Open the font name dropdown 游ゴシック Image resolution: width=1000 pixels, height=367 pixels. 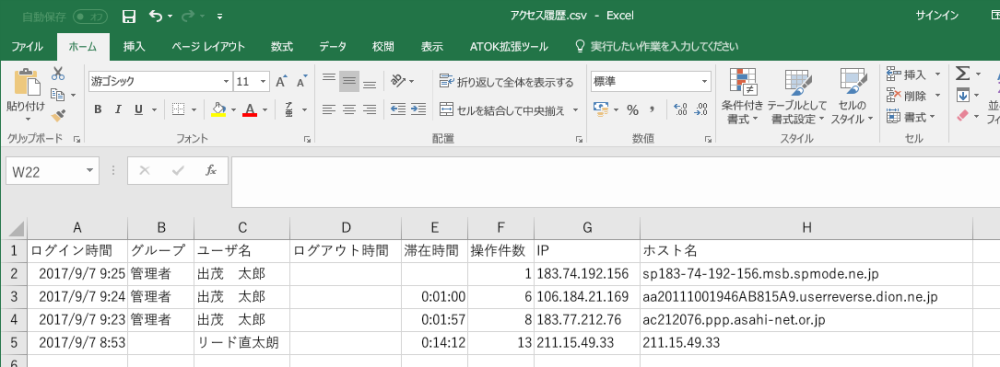226,82
